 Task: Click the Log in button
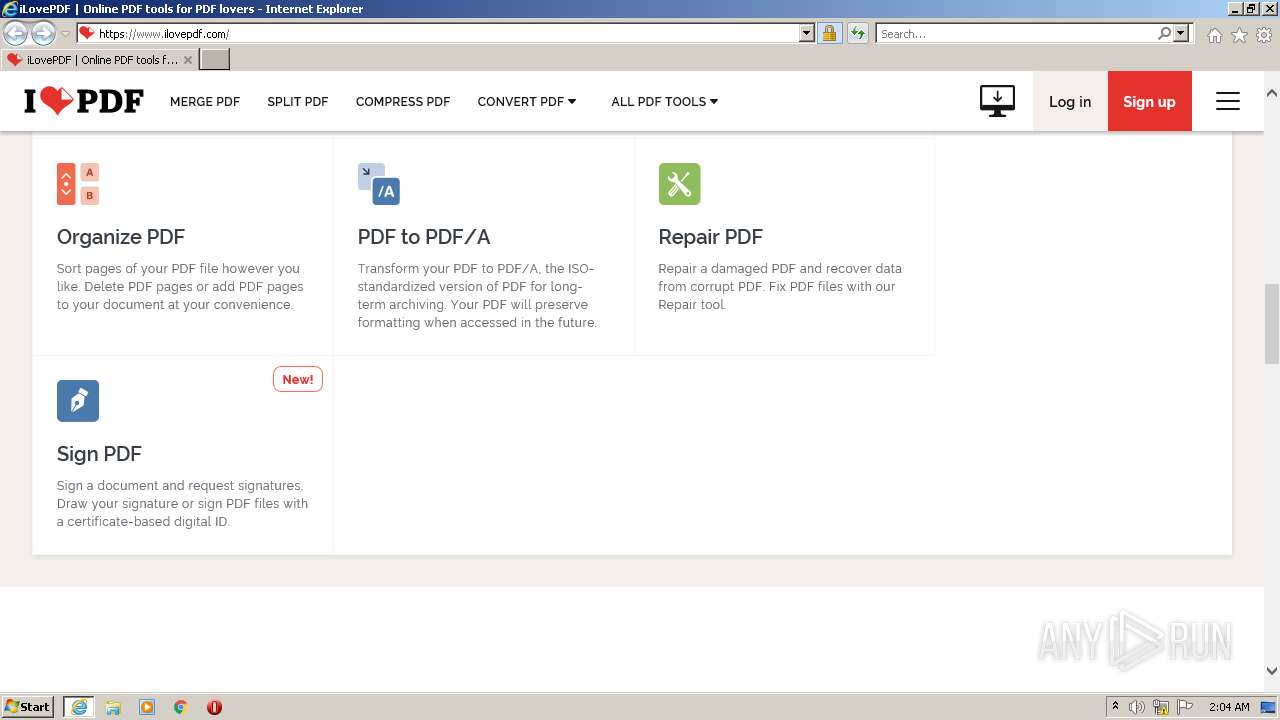pos(1070,101)
